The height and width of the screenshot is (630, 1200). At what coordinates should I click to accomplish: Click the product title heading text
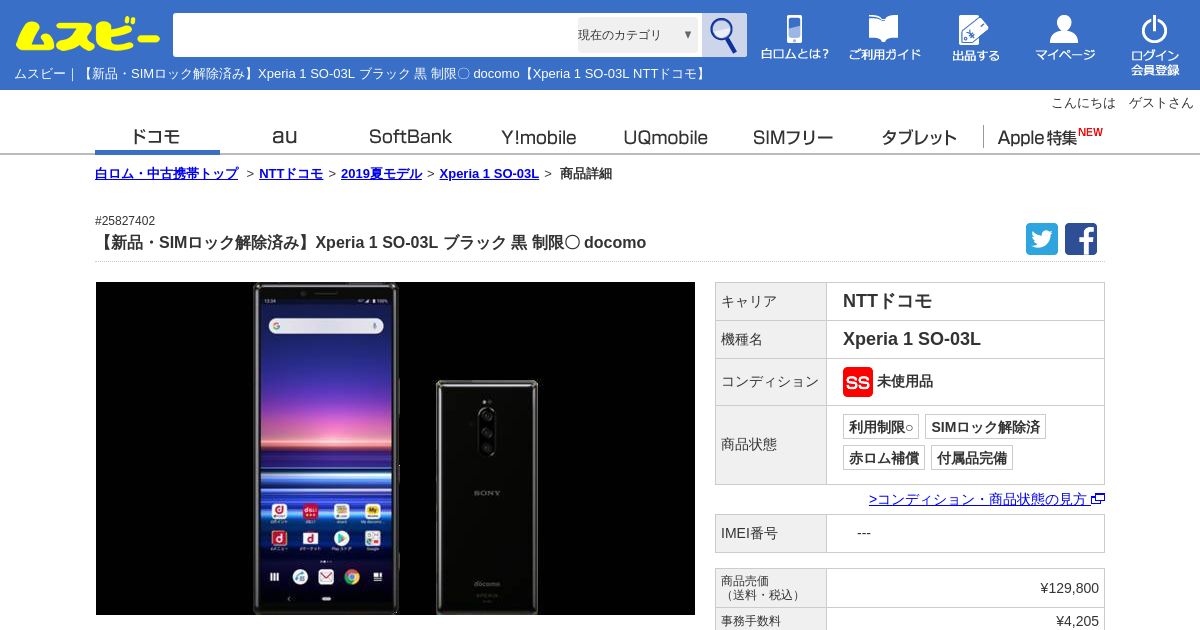tap(371, 242)
